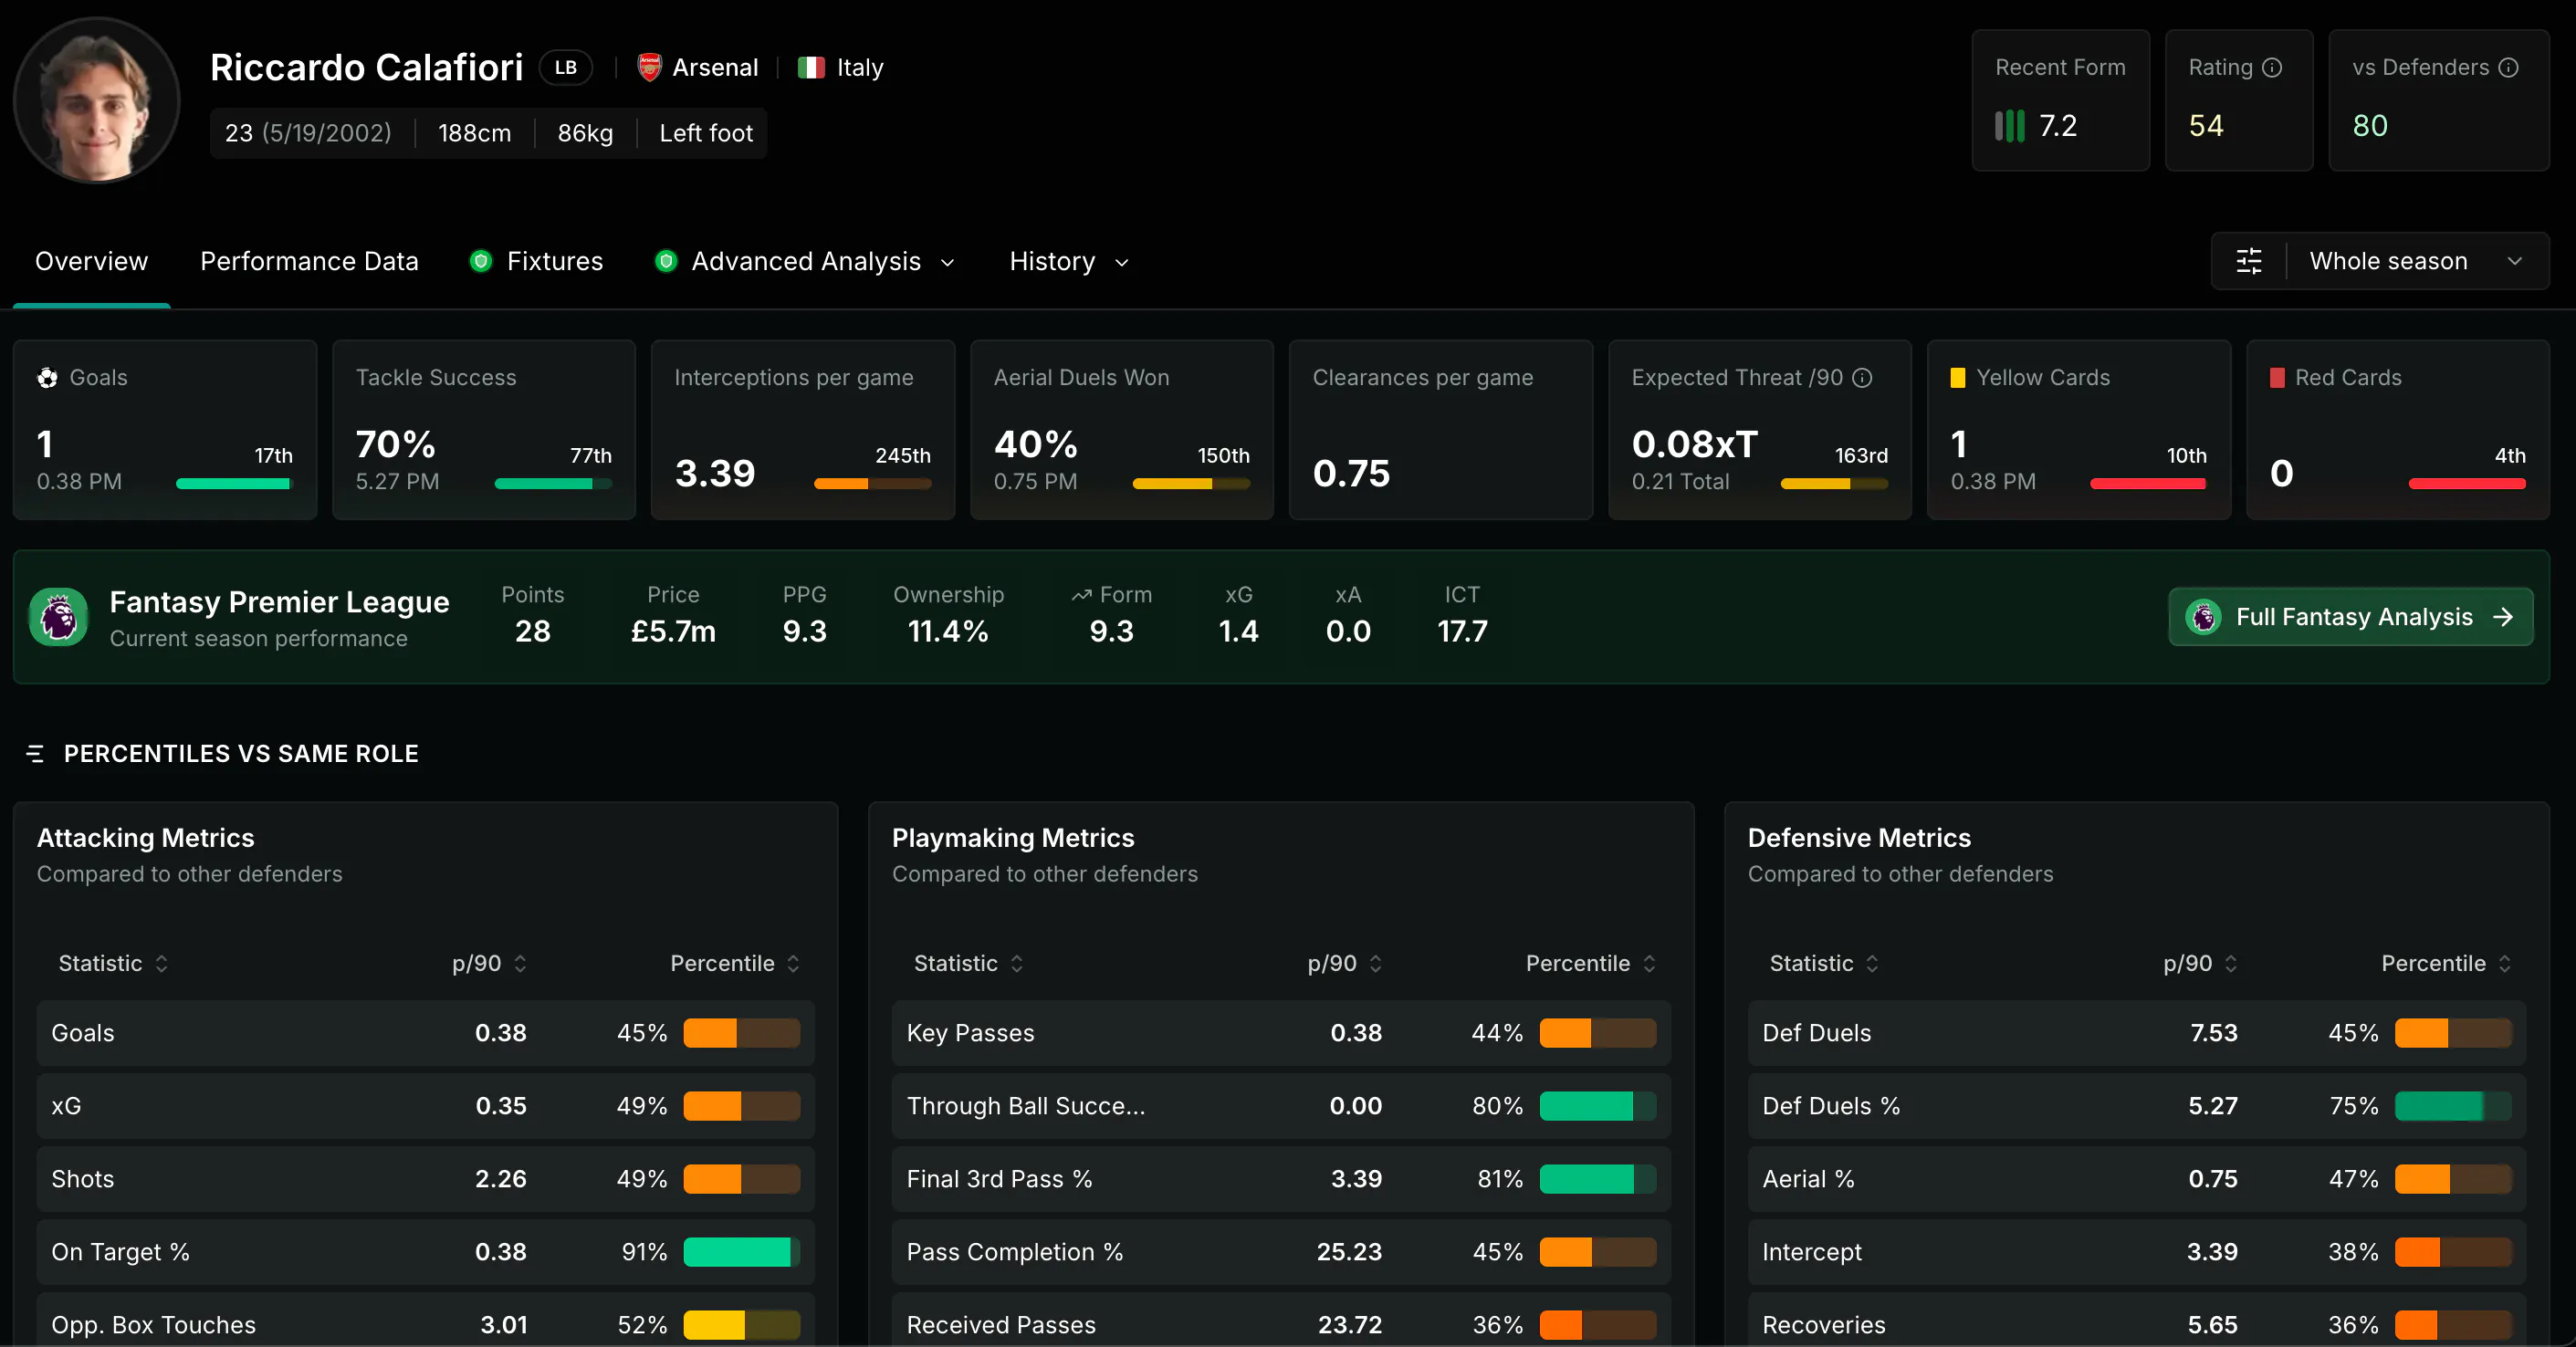Click the Expected Threat /90 info icon
The width and height of the screenshot is (2576, 1347).
[x=1862, y=377]
